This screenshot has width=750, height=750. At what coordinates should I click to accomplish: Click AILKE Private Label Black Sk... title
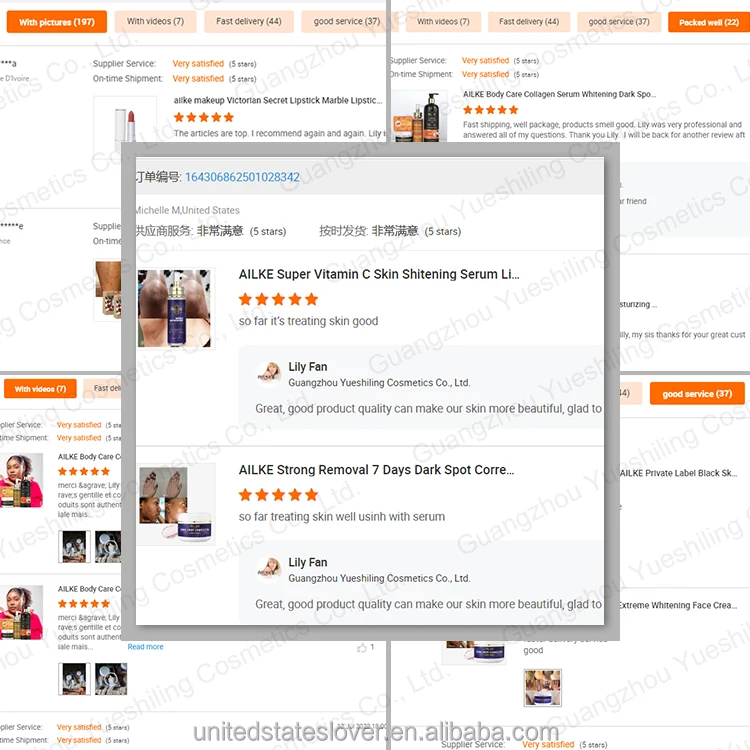[x=678, y=473]
